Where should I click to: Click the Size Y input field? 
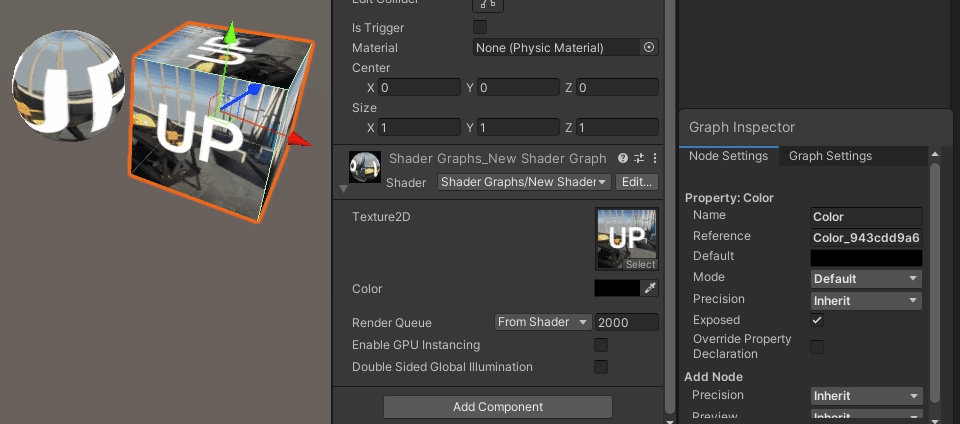point(519,127)
